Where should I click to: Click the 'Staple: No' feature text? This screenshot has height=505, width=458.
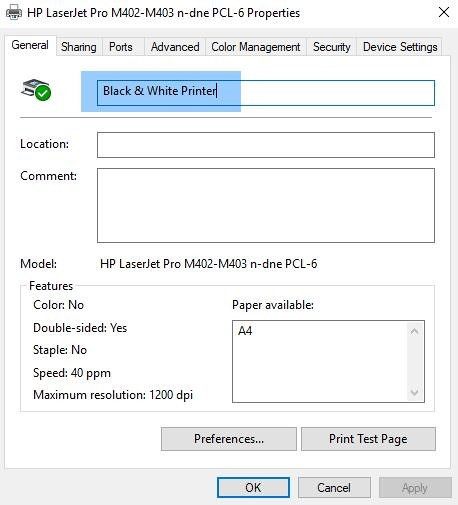[x=60, y=350]
